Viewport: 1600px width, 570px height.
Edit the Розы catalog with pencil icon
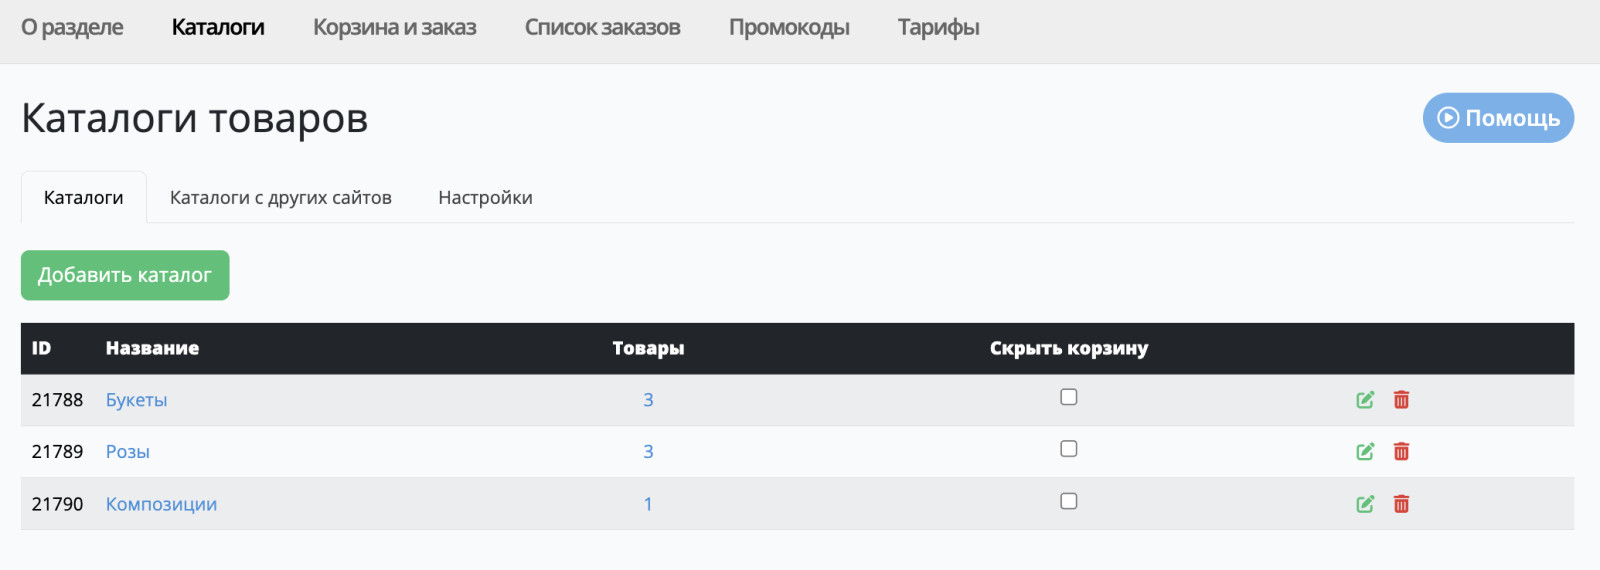click(1365, 452)
